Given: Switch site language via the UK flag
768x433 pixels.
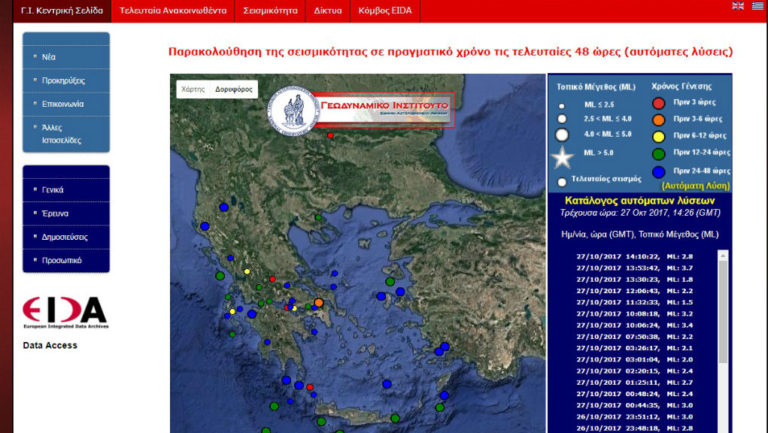Looking at the screenshot, I should 738,6.
